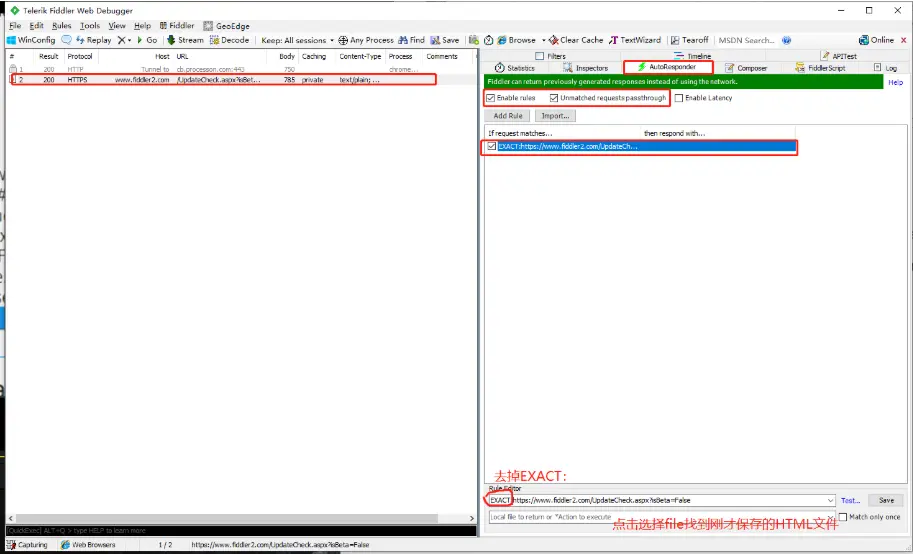913x554 pixels.
Task: Switch to the Statistics tab
Action: point(514,68)
